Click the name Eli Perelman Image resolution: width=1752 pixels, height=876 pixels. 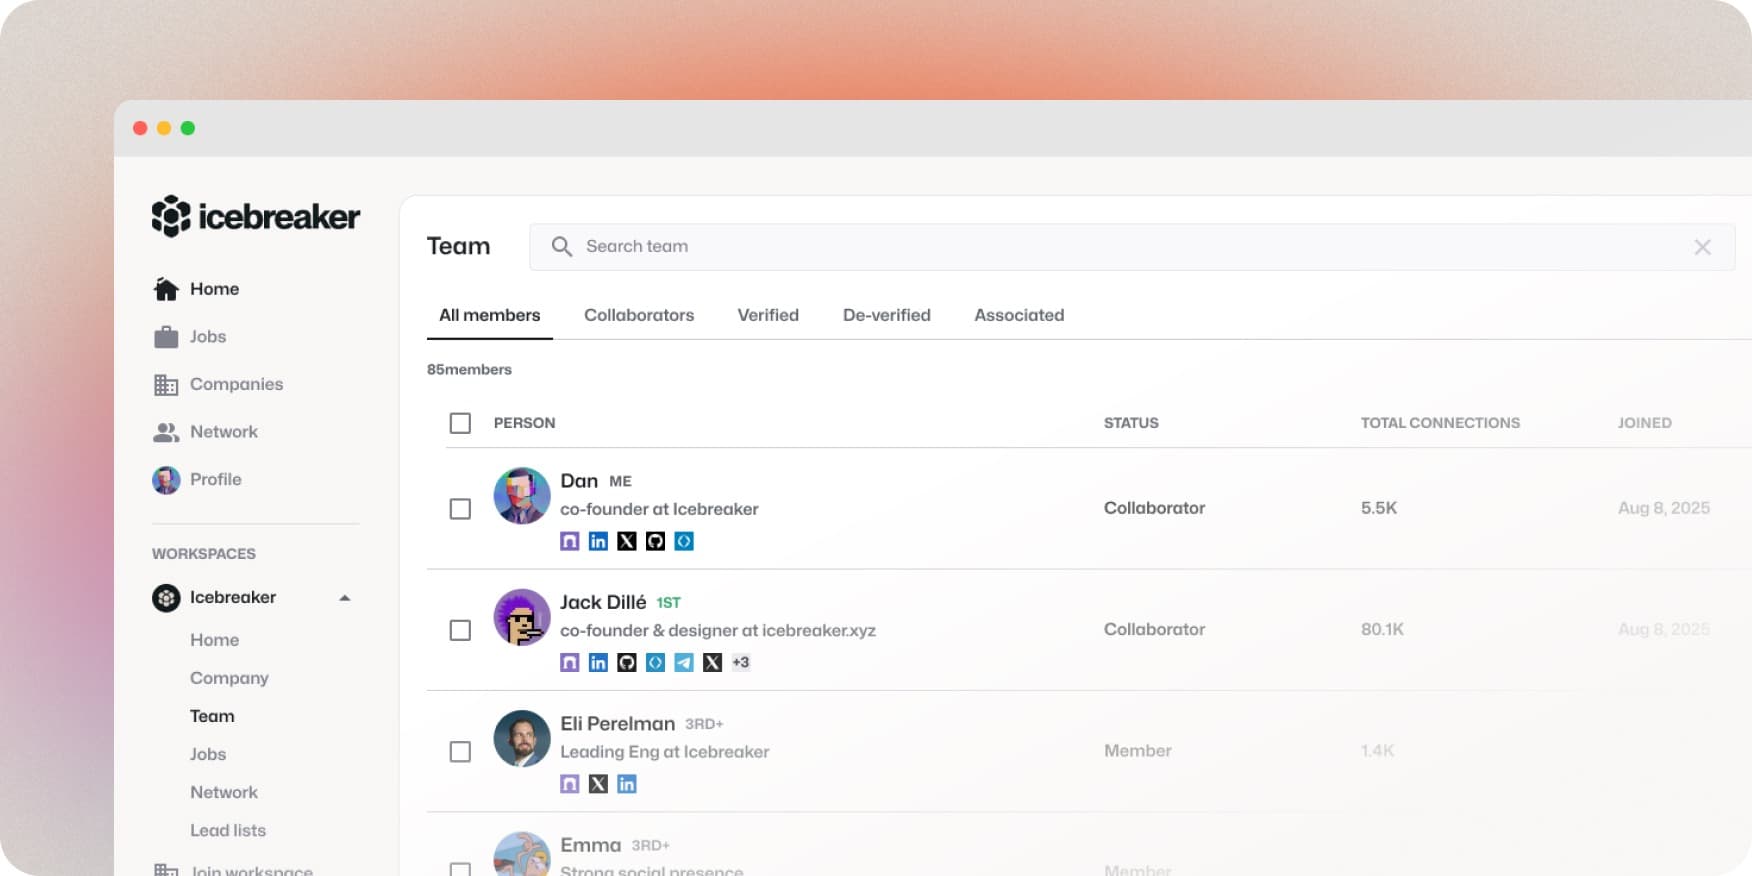click(x=618, y=723)
